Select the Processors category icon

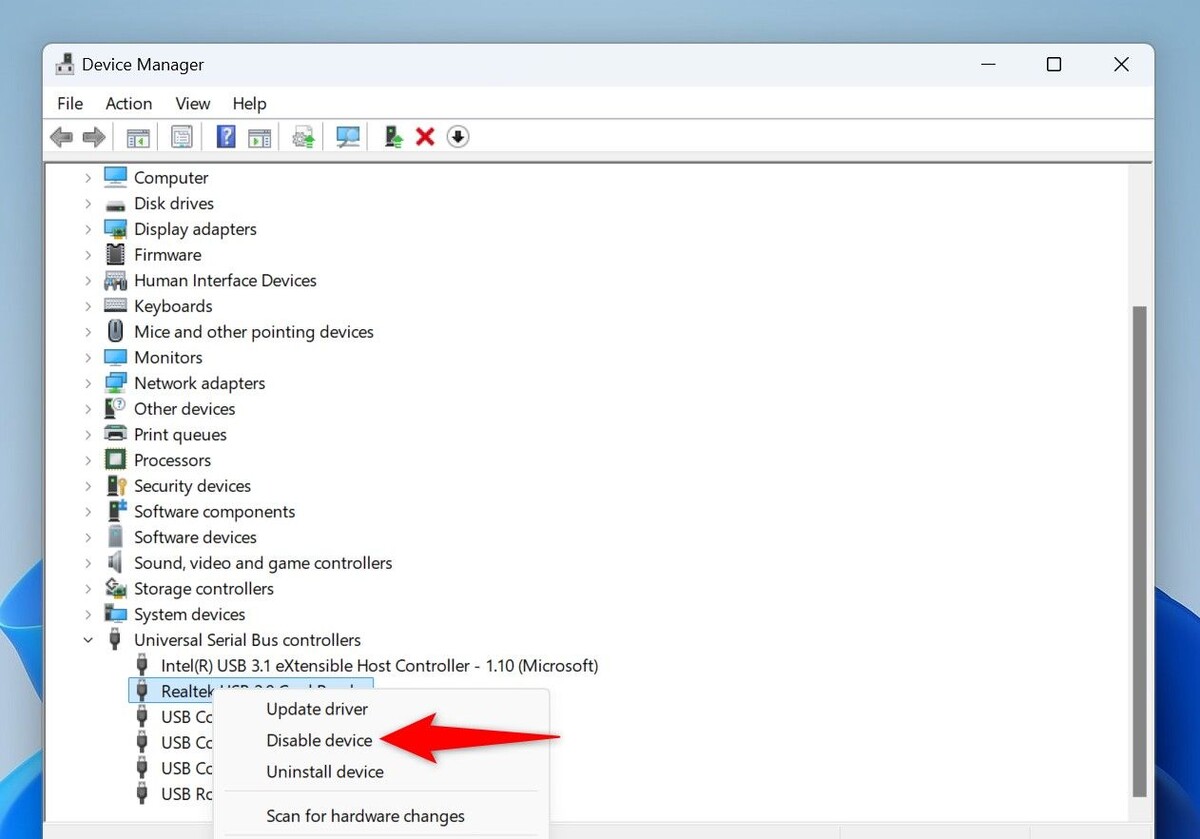(x=116, y=460)
